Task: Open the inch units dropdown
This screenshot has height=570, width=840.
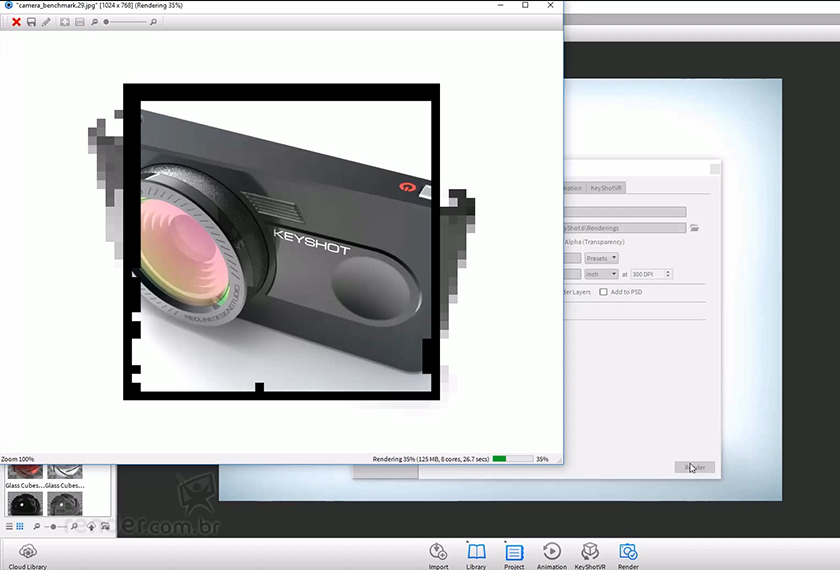Action: point(602,274)
